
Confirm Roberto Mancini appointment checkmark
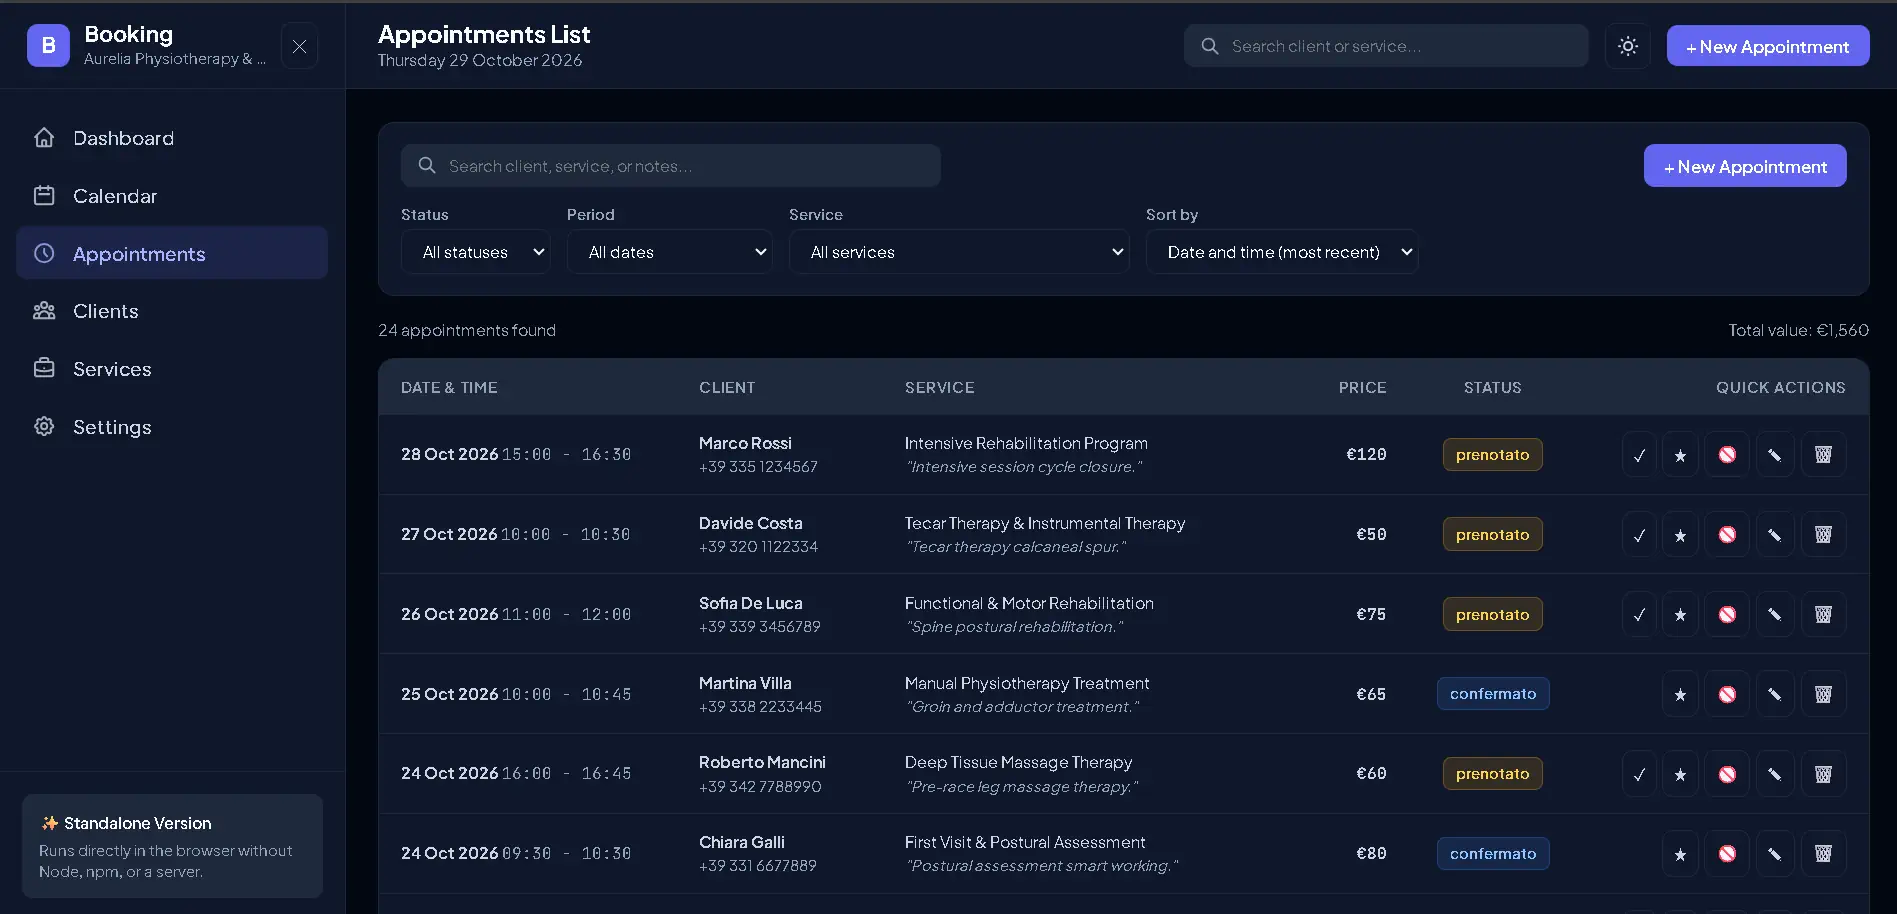pyautogui.click(x=1639, y=774)
